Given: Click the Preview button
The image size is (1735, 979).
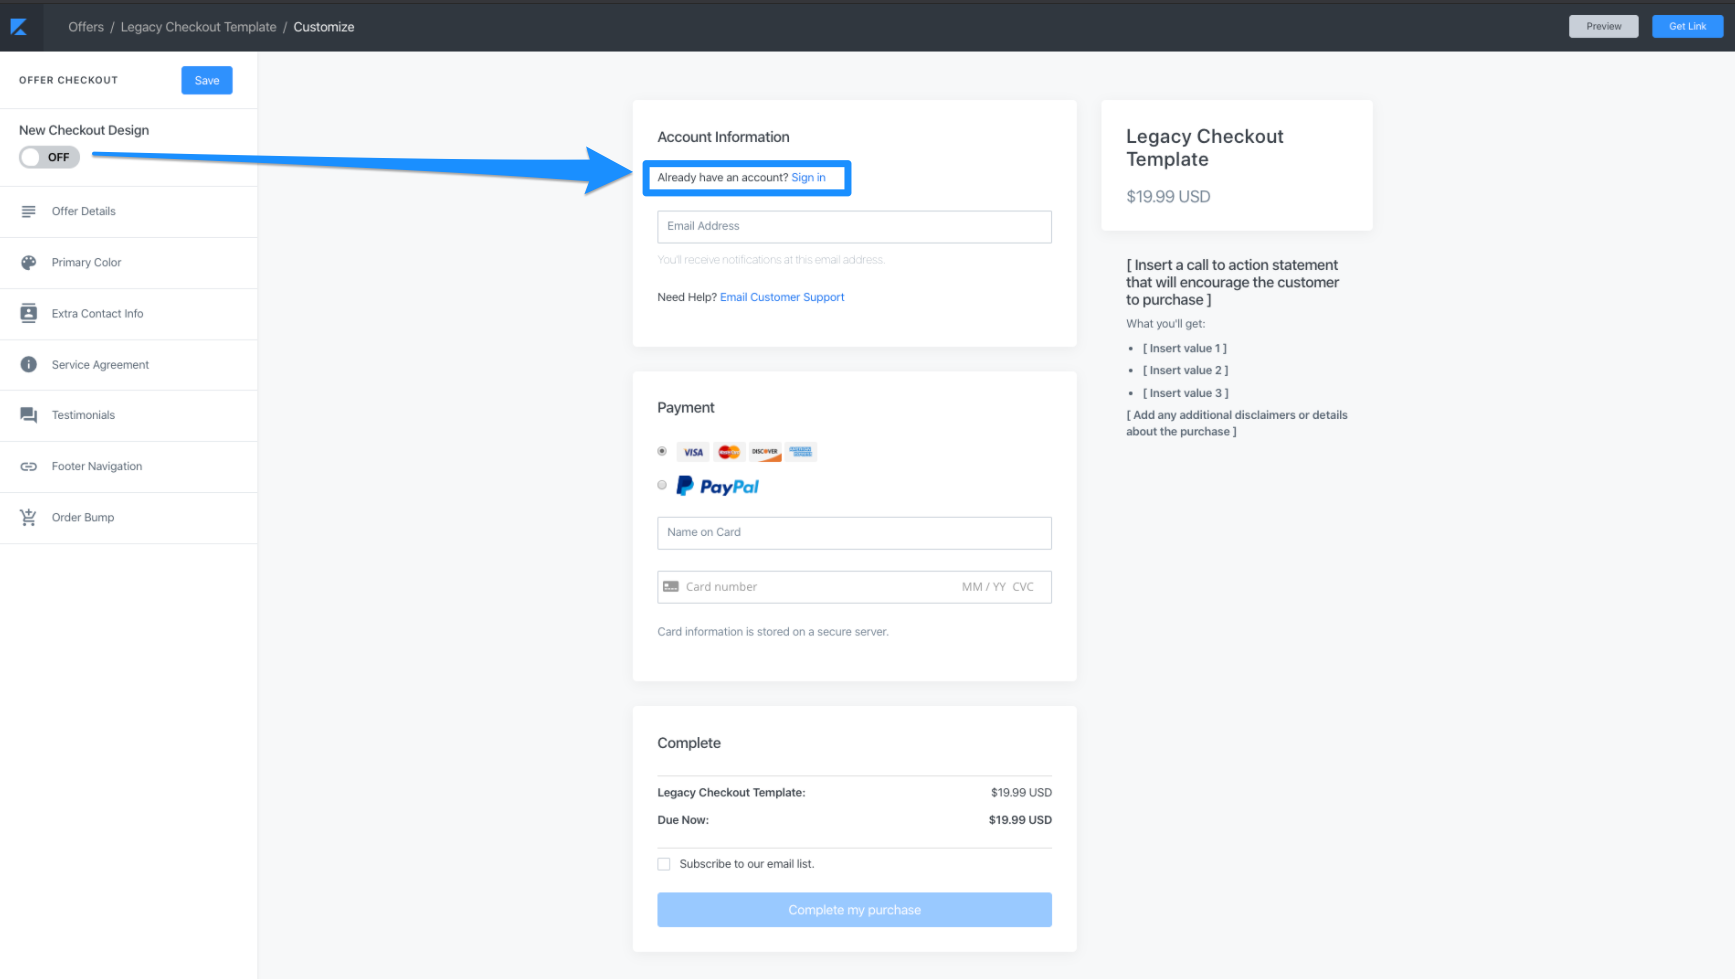Looking at the screenshot, I should pyautogui.click(x=1603, y=26).
